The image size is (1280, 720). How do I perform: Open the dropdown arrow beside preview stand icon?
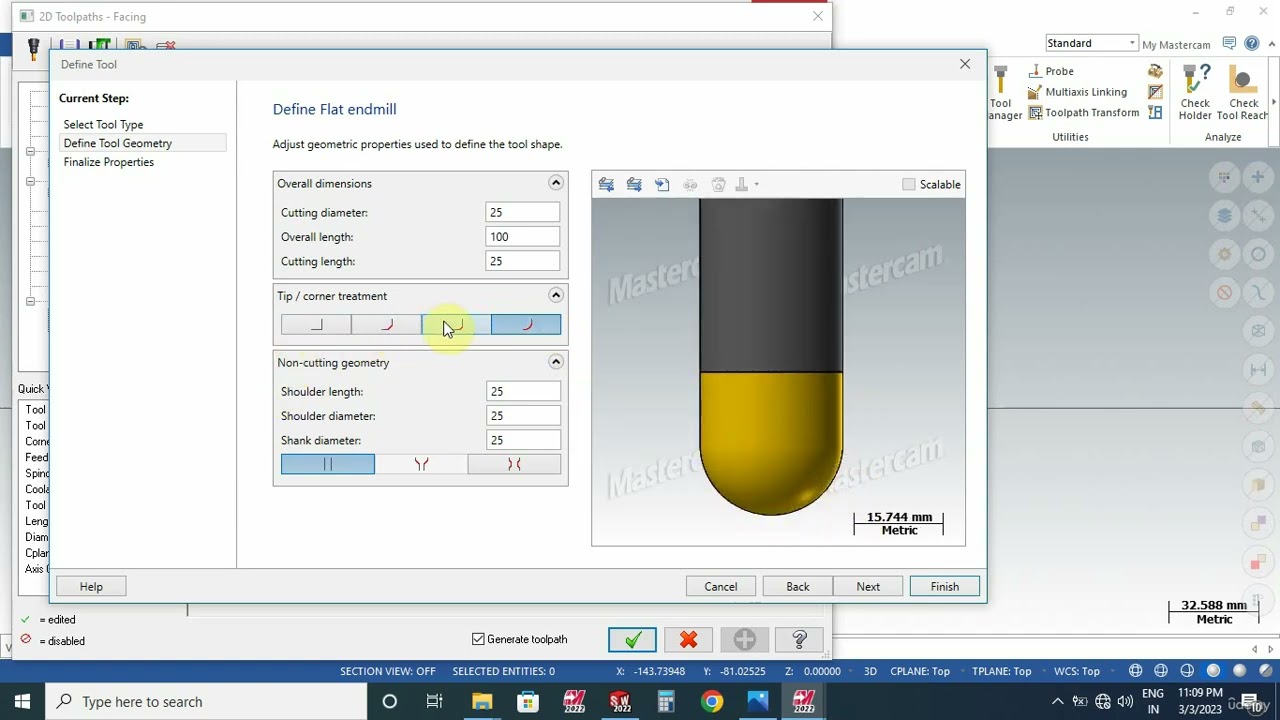[x=756, y=184]
